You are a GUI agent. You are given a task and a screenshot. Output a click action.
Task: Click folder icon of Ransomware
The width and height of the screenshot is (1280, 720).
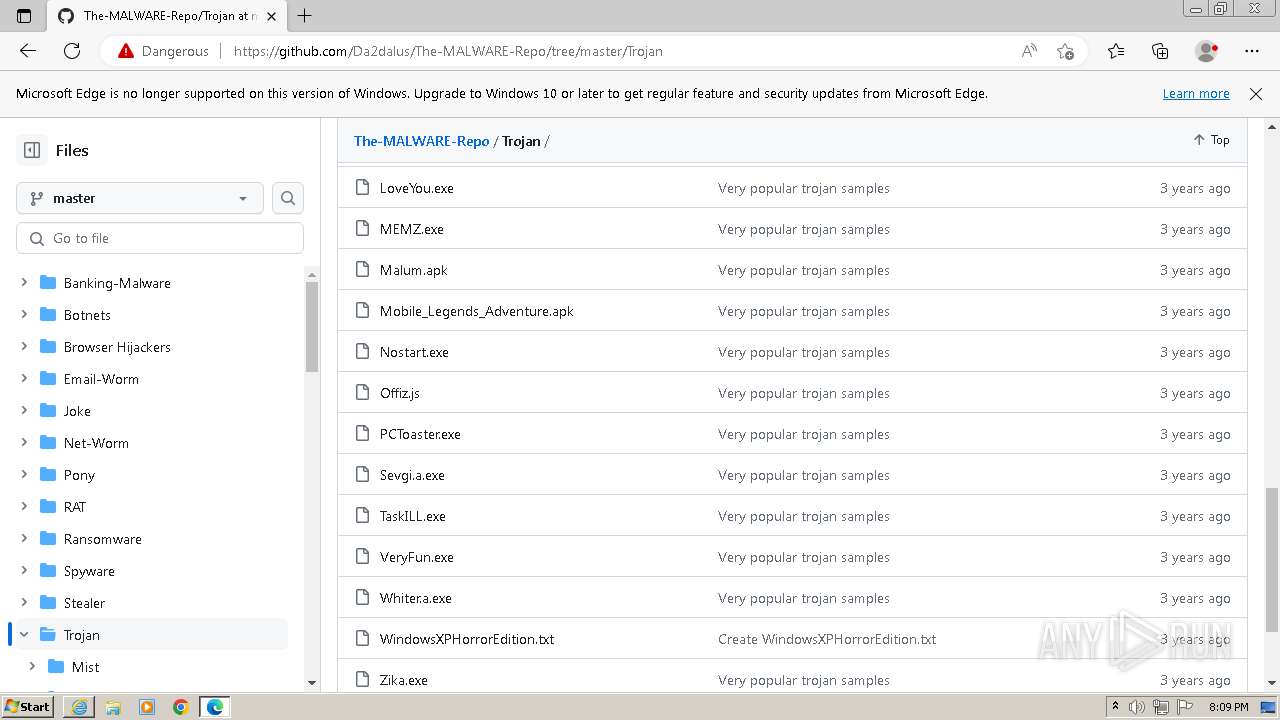47,539
